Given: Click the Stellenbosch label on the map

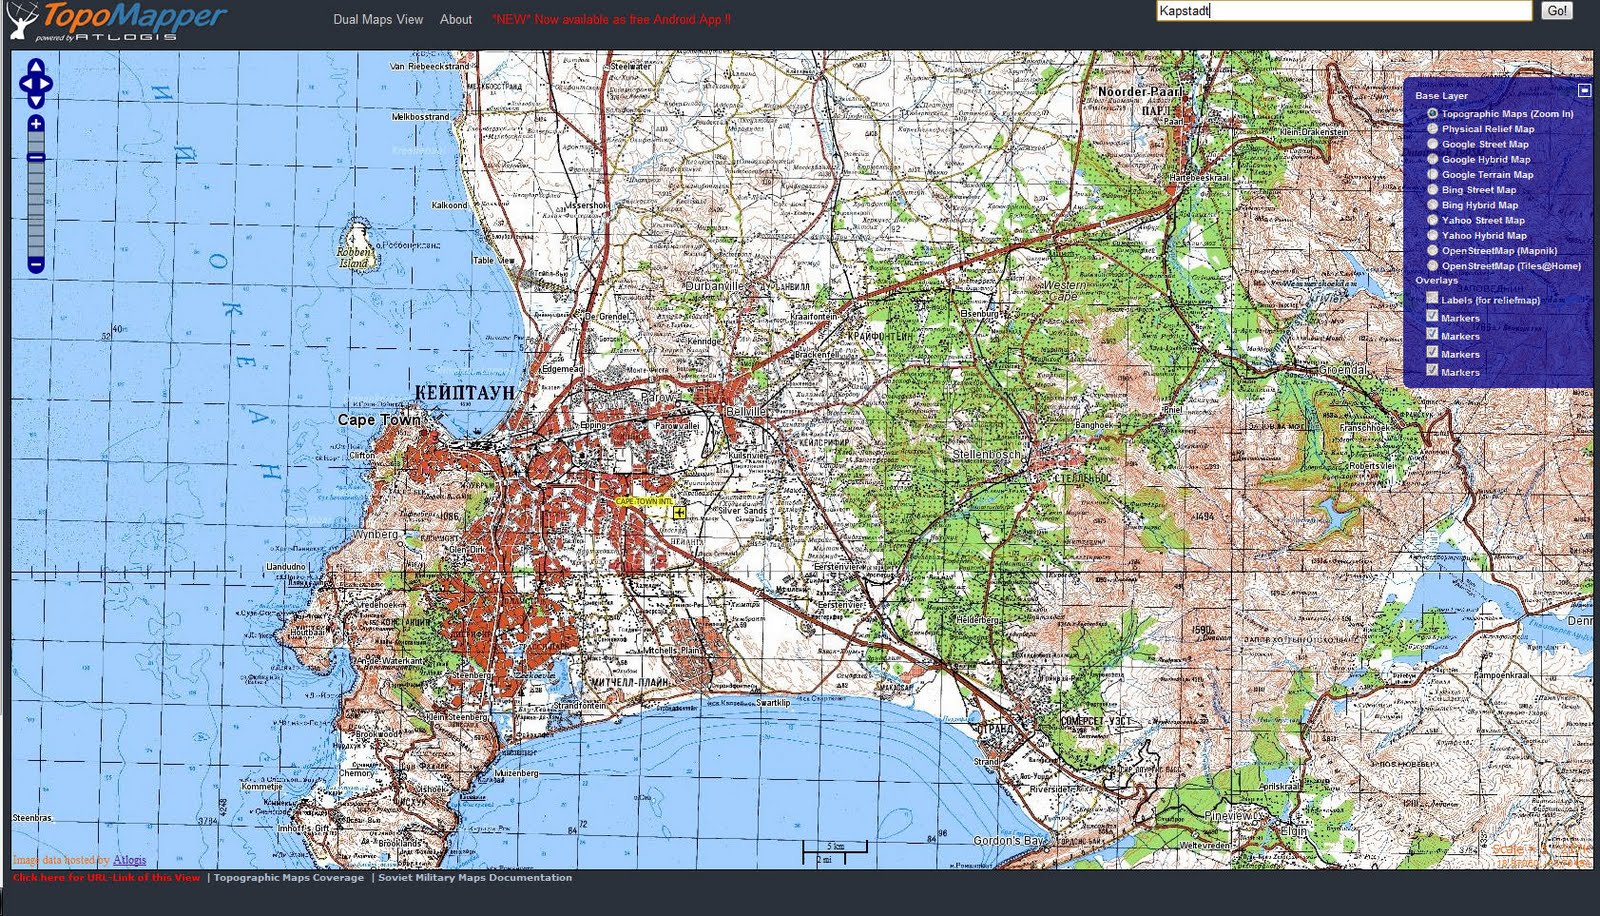Looking at the screenshot, I should point(986,454).
